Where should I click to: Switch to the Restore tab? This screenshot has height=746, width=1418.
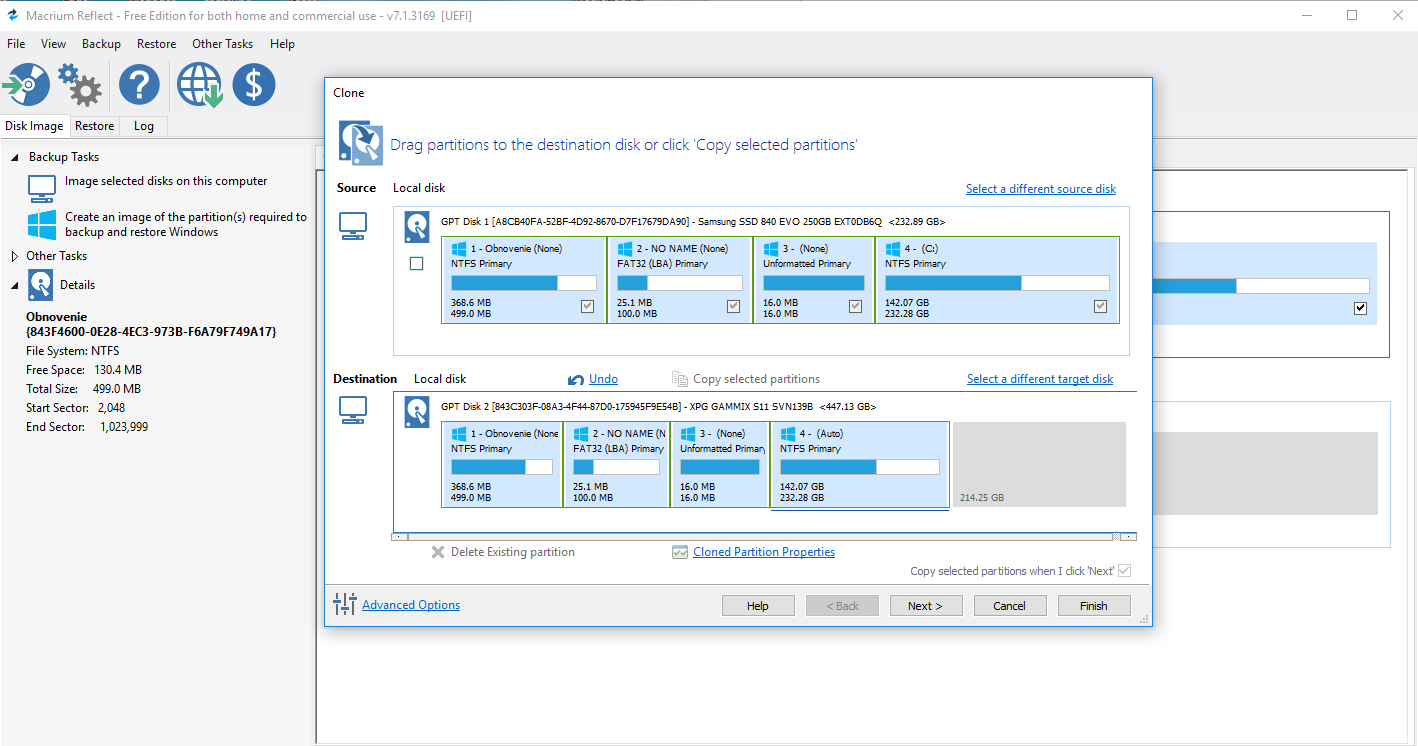(94, 126)
